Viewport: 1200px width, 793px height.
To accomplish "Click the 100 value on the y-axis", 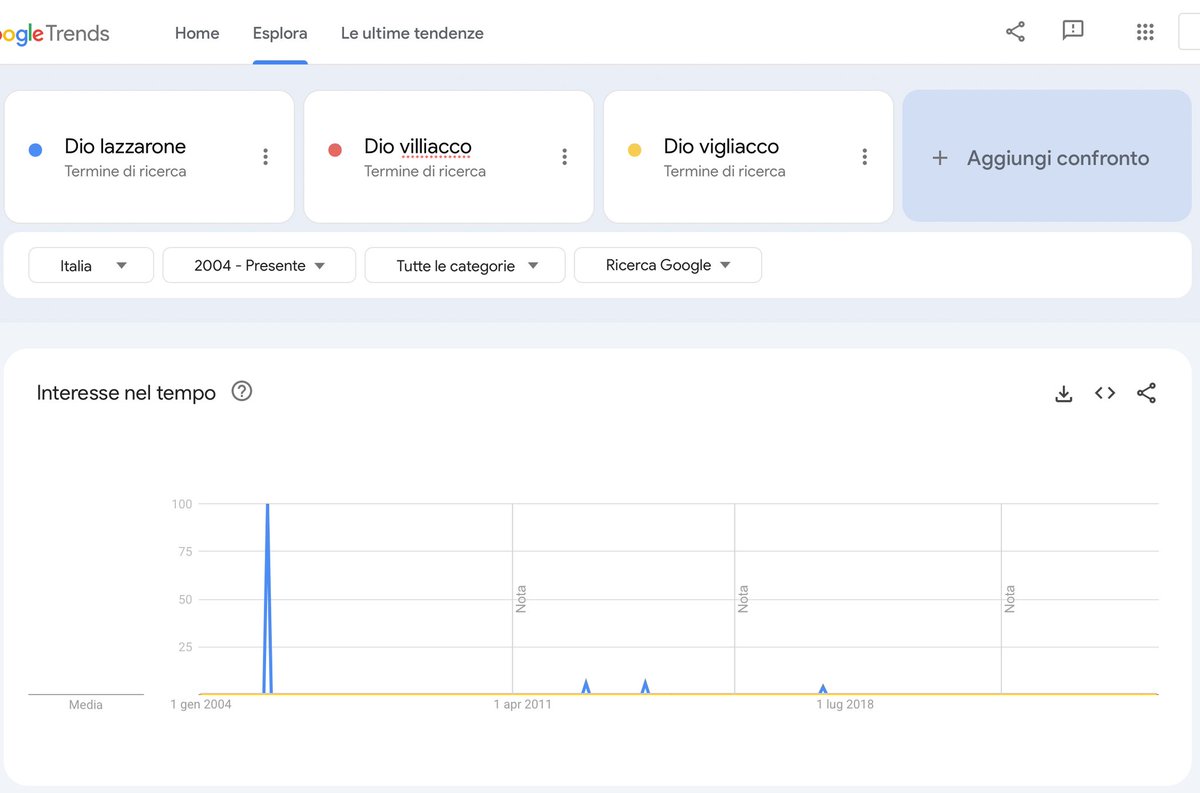I will 182,504.
